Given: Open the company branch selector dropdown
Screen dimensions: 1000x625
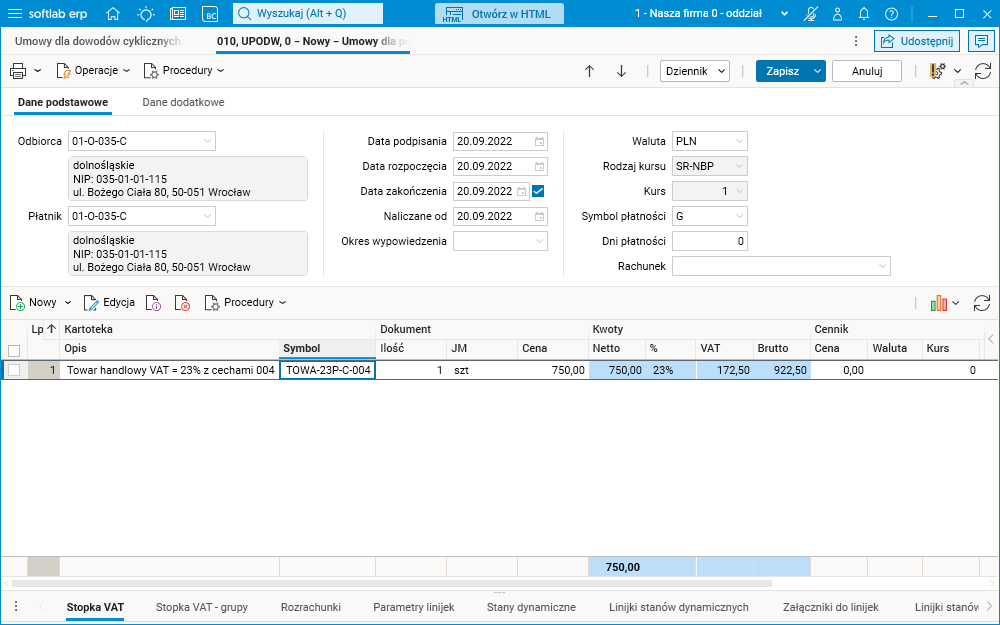Looking at the screenshot, I should point(784,13).
